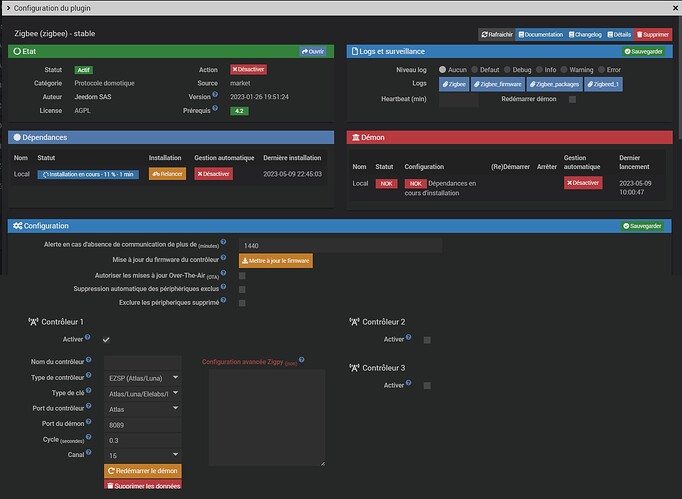
Task: Enable Contrôleur 2 via Activer checkbox
Action: 427,340
